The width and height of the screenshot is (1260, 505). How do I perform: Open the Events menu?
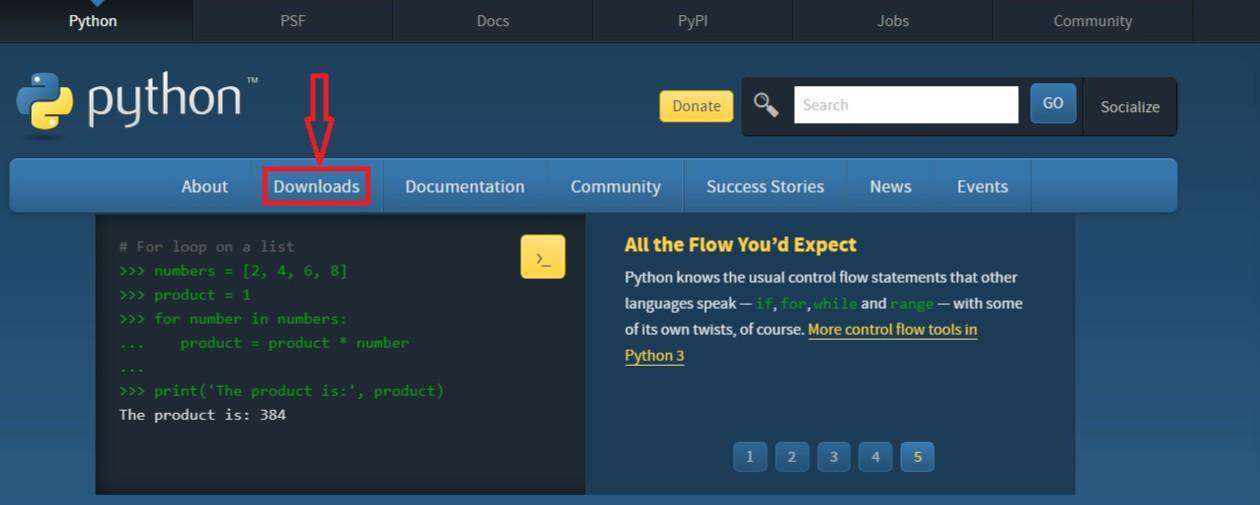[982, 186]
